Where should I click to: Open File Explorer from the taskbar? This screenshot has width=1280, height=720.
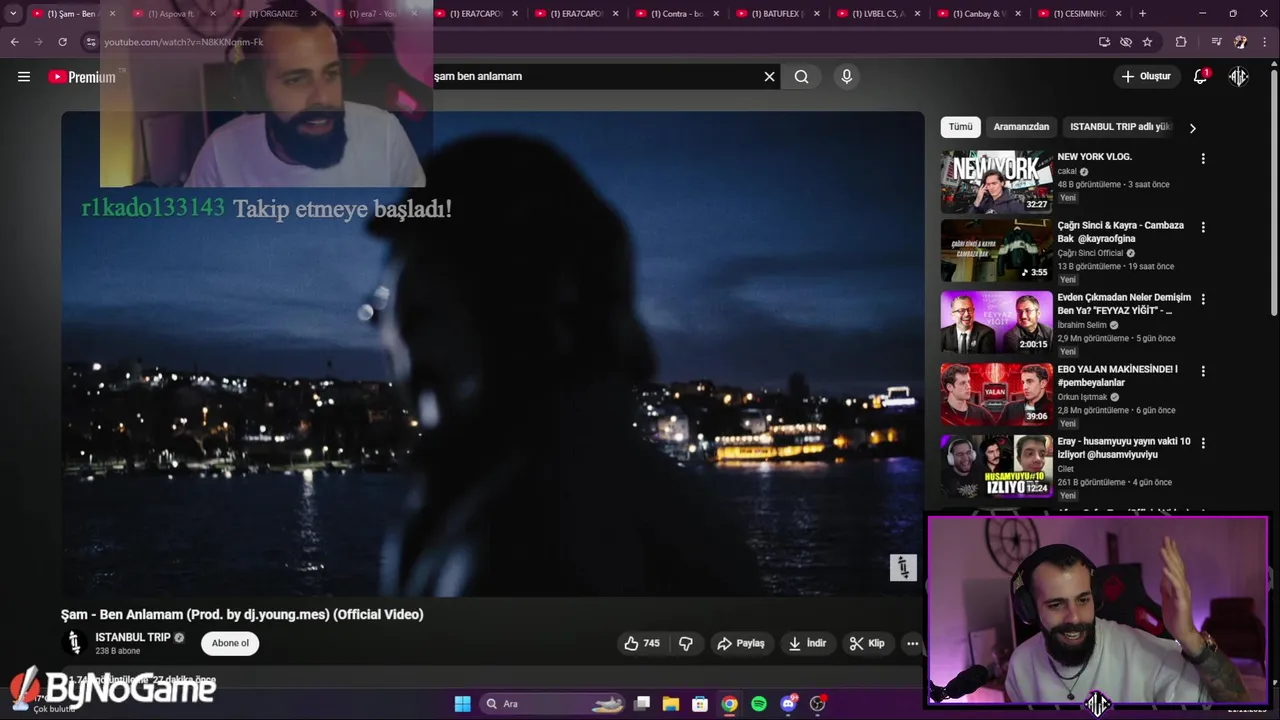pyautogui.click(x=671, y=704)
